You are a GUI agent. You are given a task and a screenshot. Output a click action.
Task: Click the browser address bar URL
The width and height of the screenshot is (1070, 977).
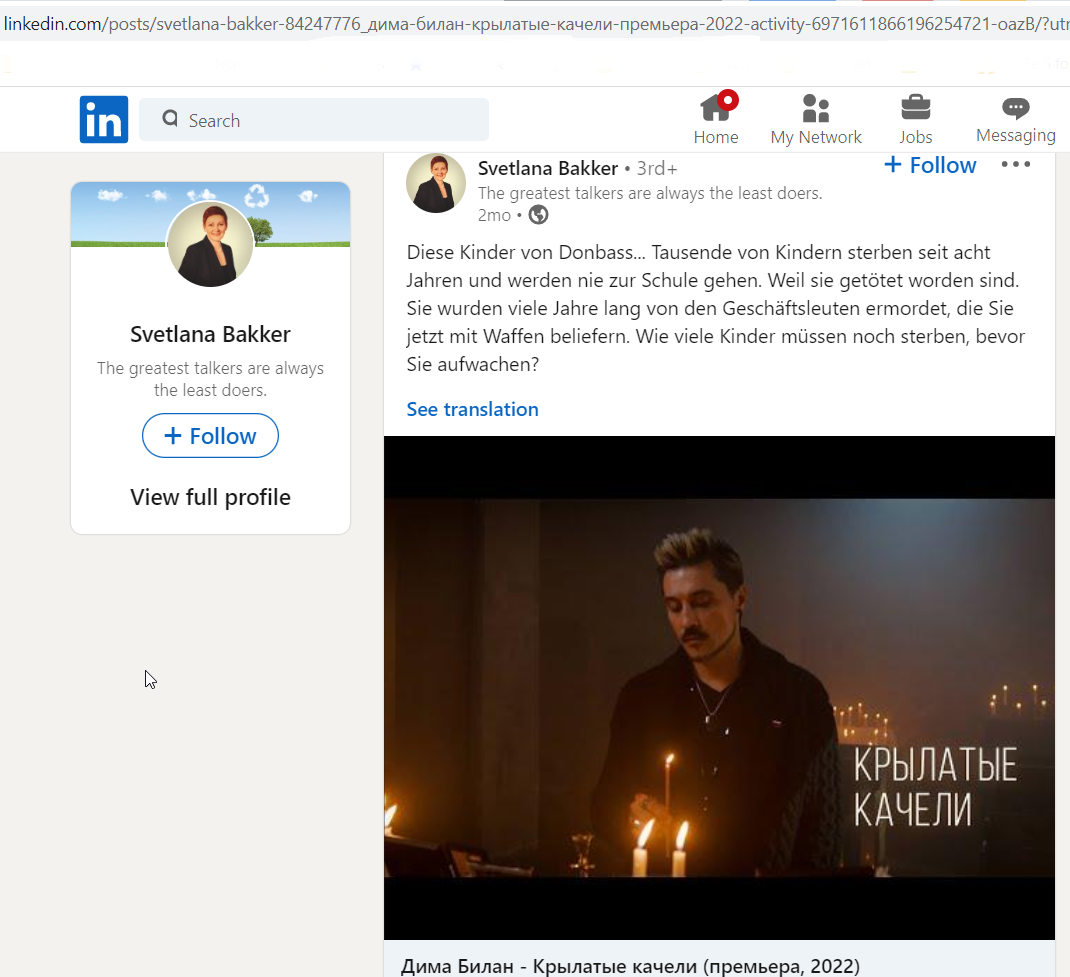535,24
